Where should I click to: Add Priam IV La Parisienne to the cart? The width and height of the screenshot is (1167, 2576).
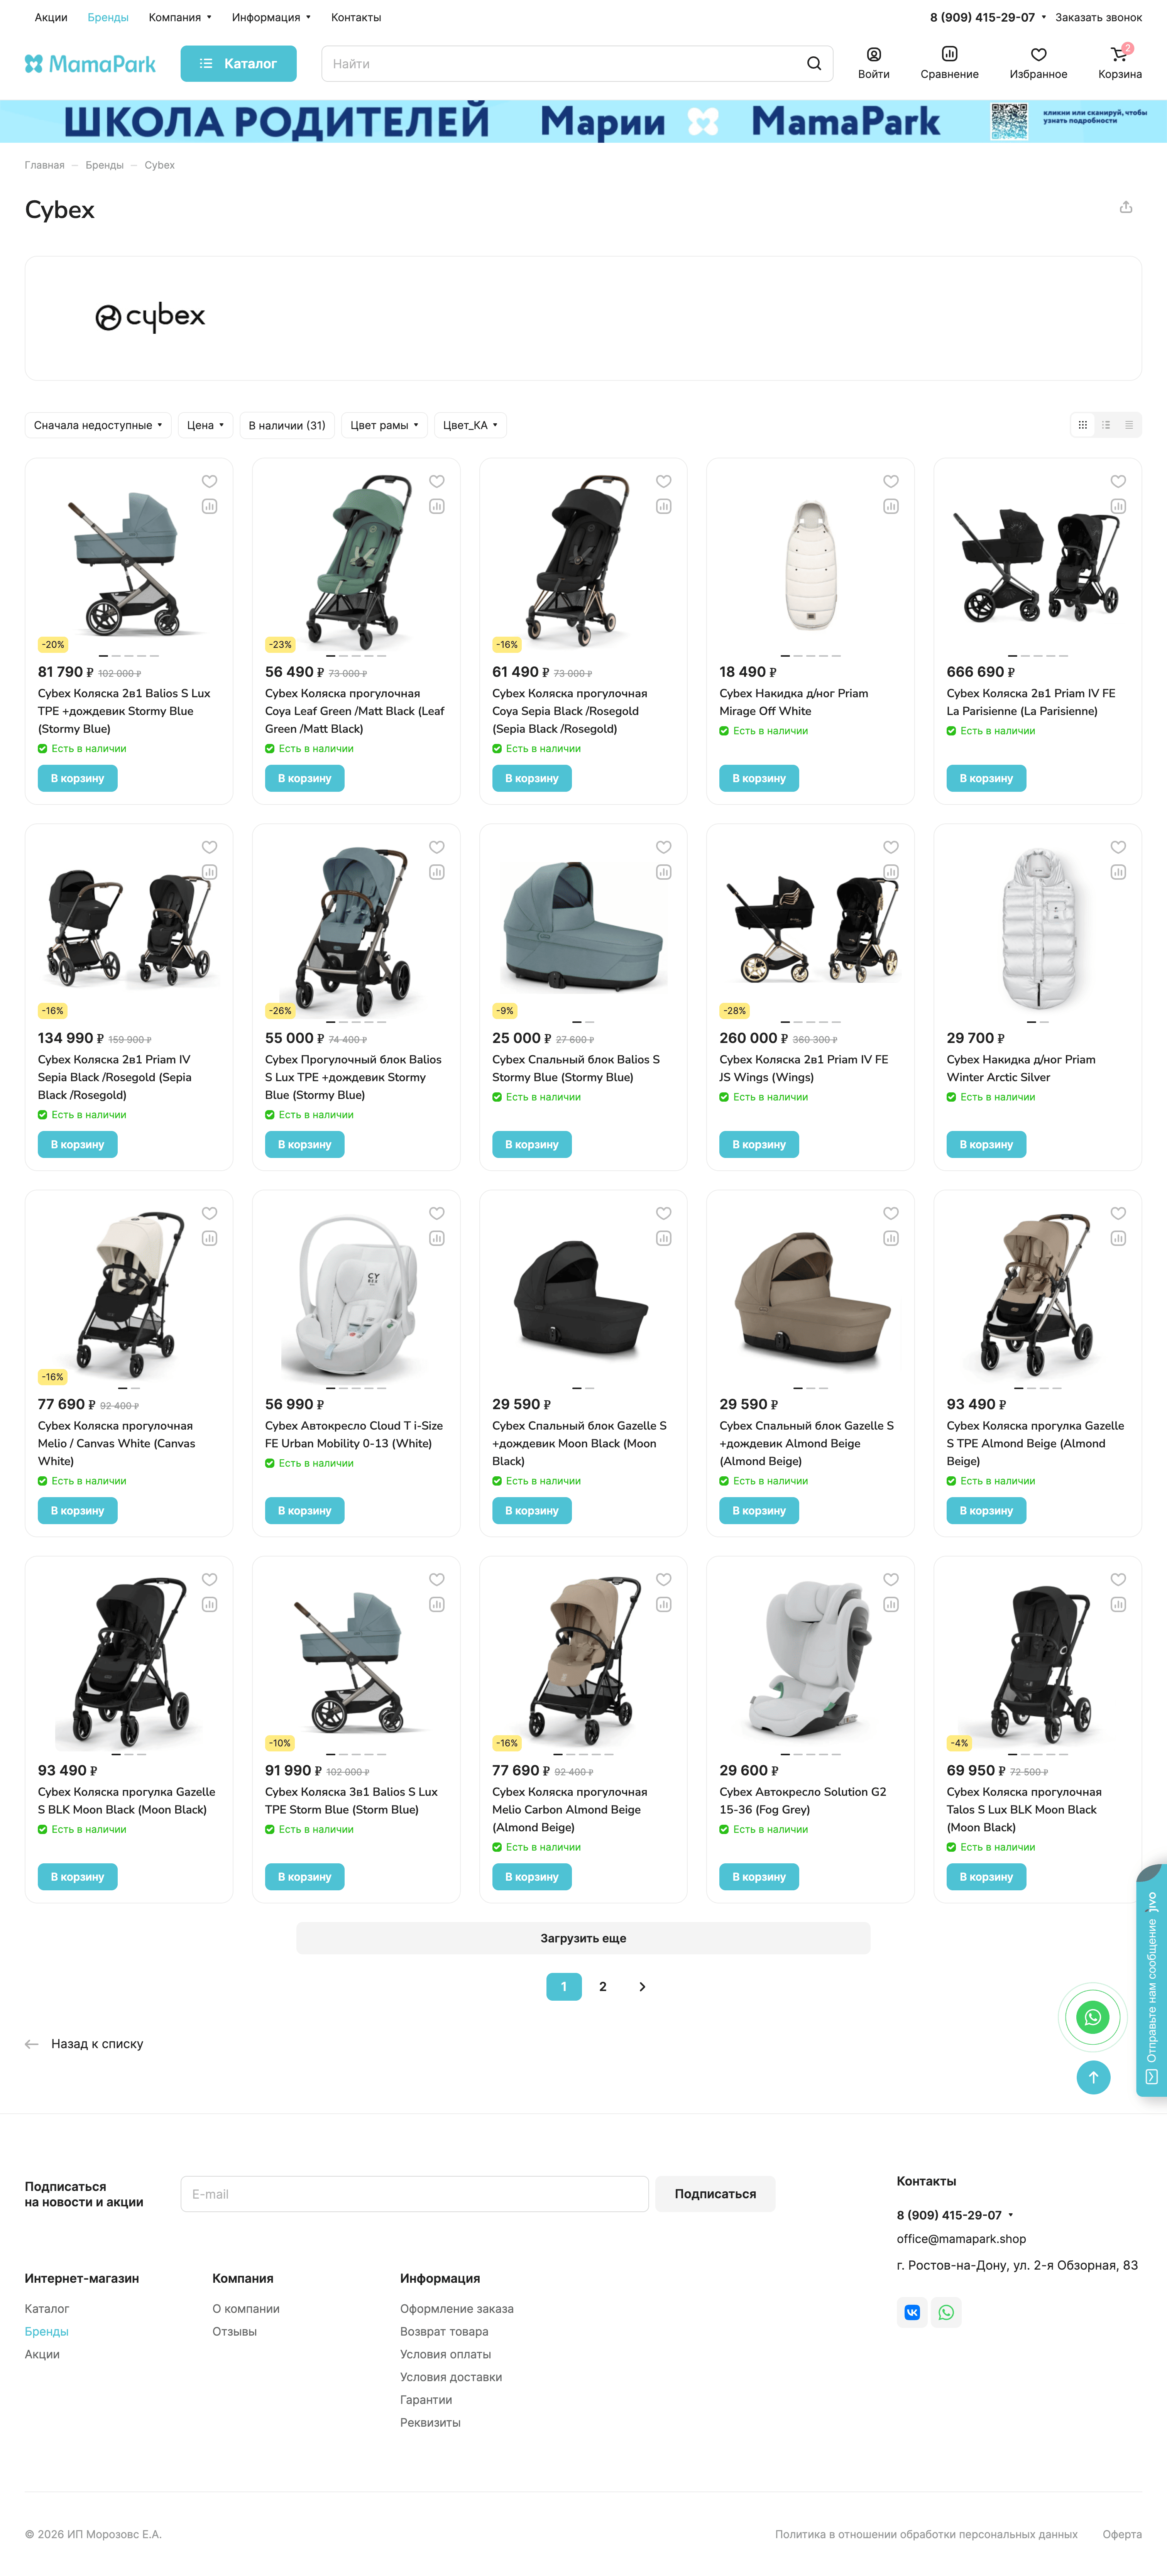986,778
